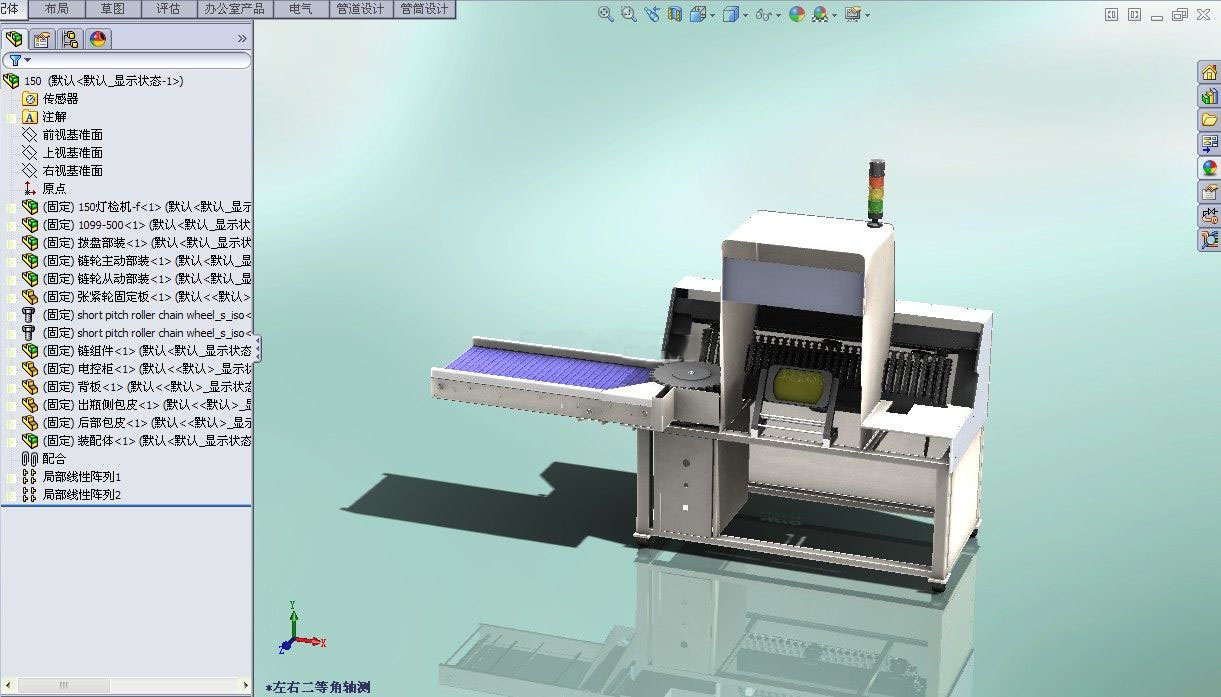1221x697 pixels.
Task: Switch to the 评估 tab
Action: coord(169,9)
